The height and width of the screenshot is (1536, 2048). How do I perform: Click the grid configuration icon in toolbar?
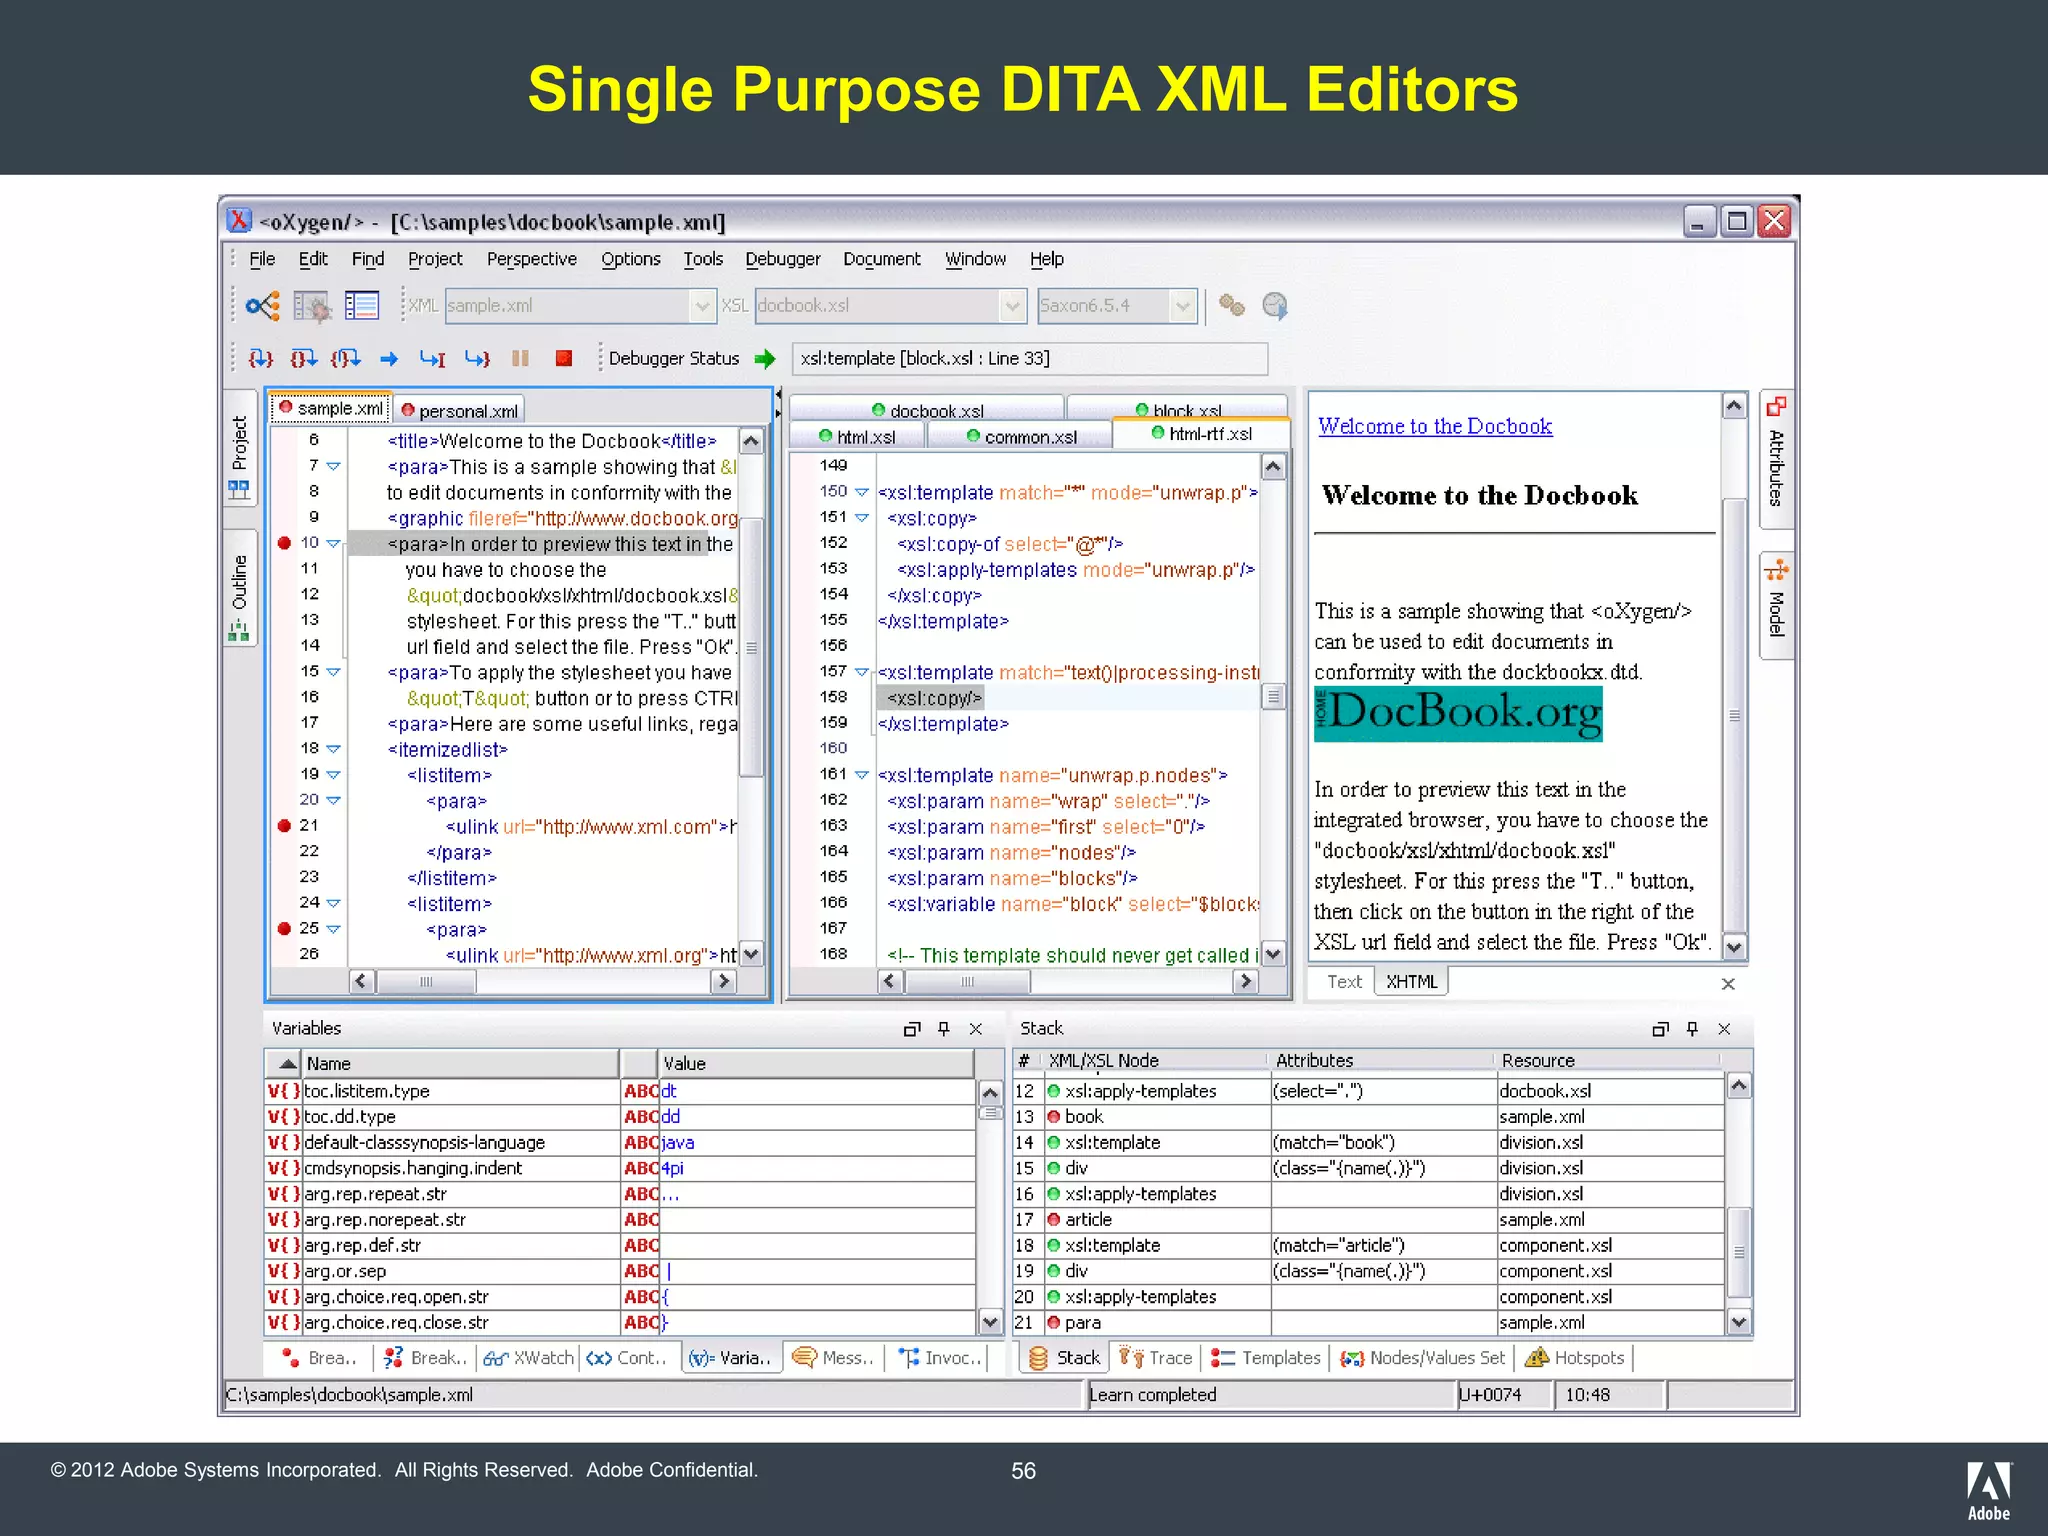tap(312, 305)
